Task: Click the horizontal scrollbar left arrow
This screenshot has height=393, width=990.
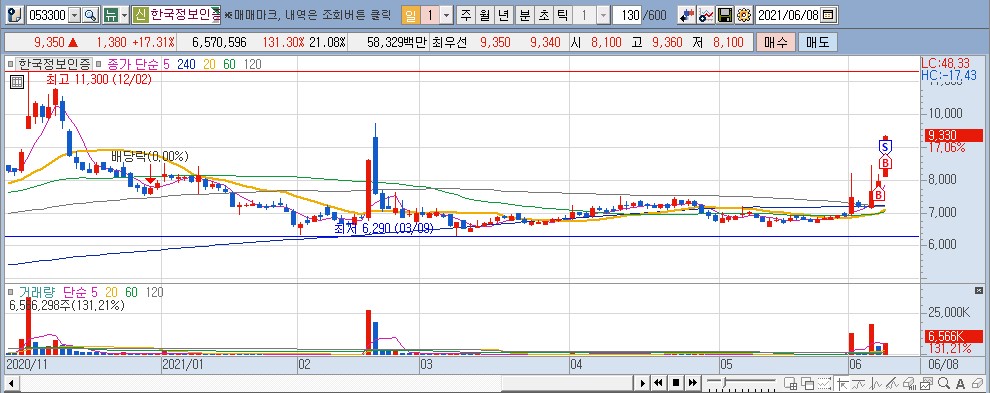Action: [x=11, y=383]
